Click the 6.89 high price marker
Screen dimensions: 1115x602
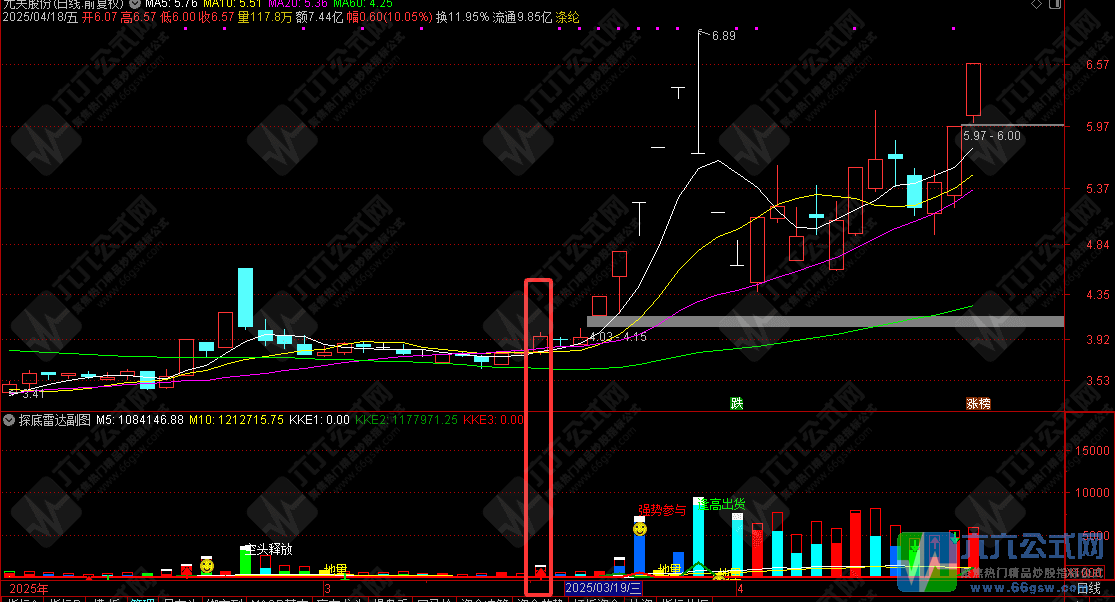[x=722, y=36]
